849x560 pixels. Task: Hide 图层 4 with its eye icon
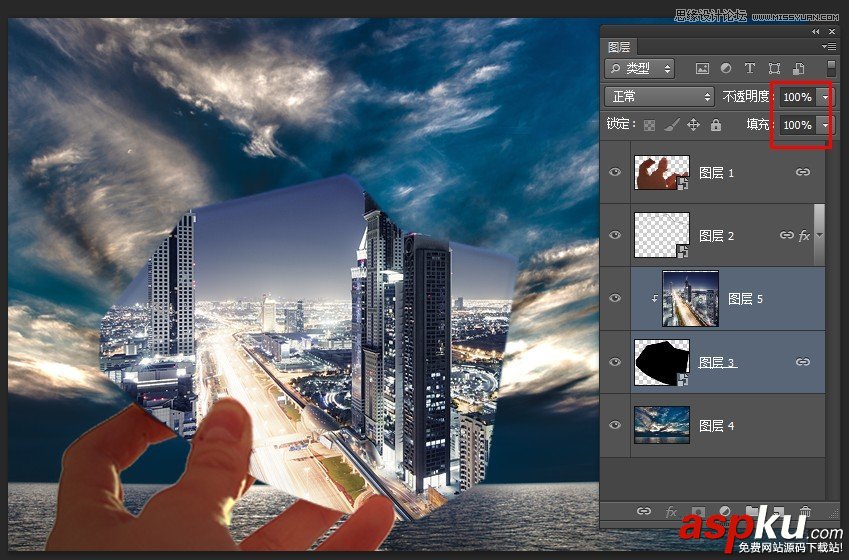tap(615, 425)
